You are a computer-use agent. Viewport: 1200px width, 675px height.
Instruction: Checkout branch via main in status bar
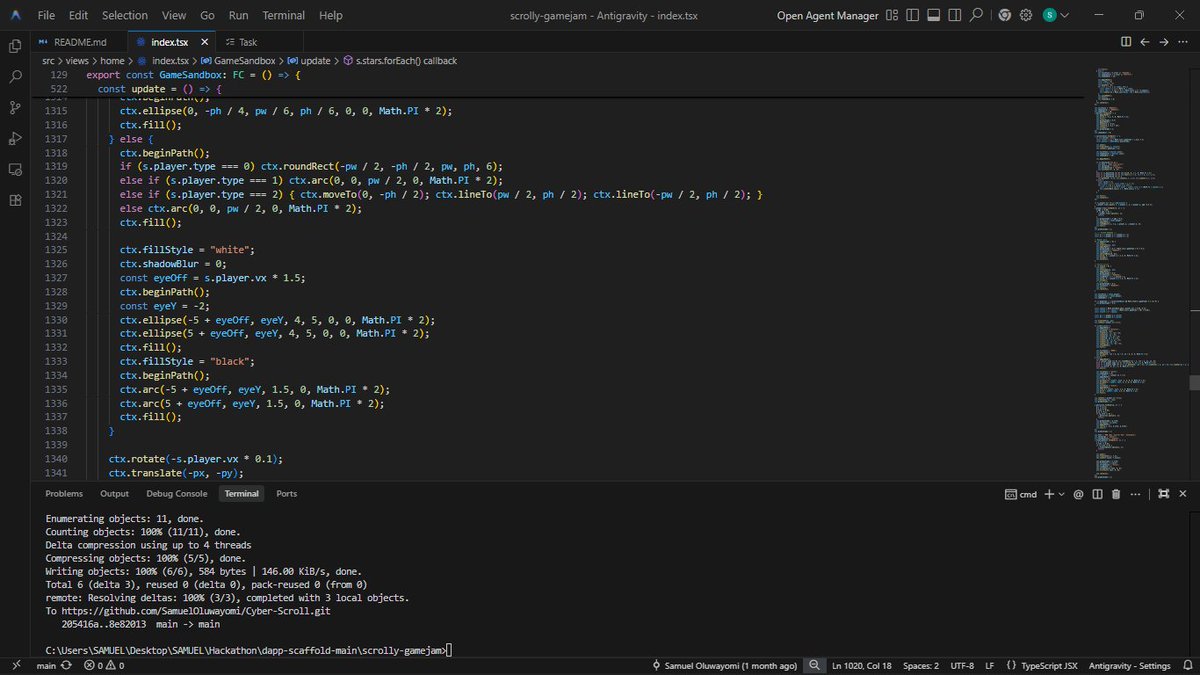click(x=46, y=666)
